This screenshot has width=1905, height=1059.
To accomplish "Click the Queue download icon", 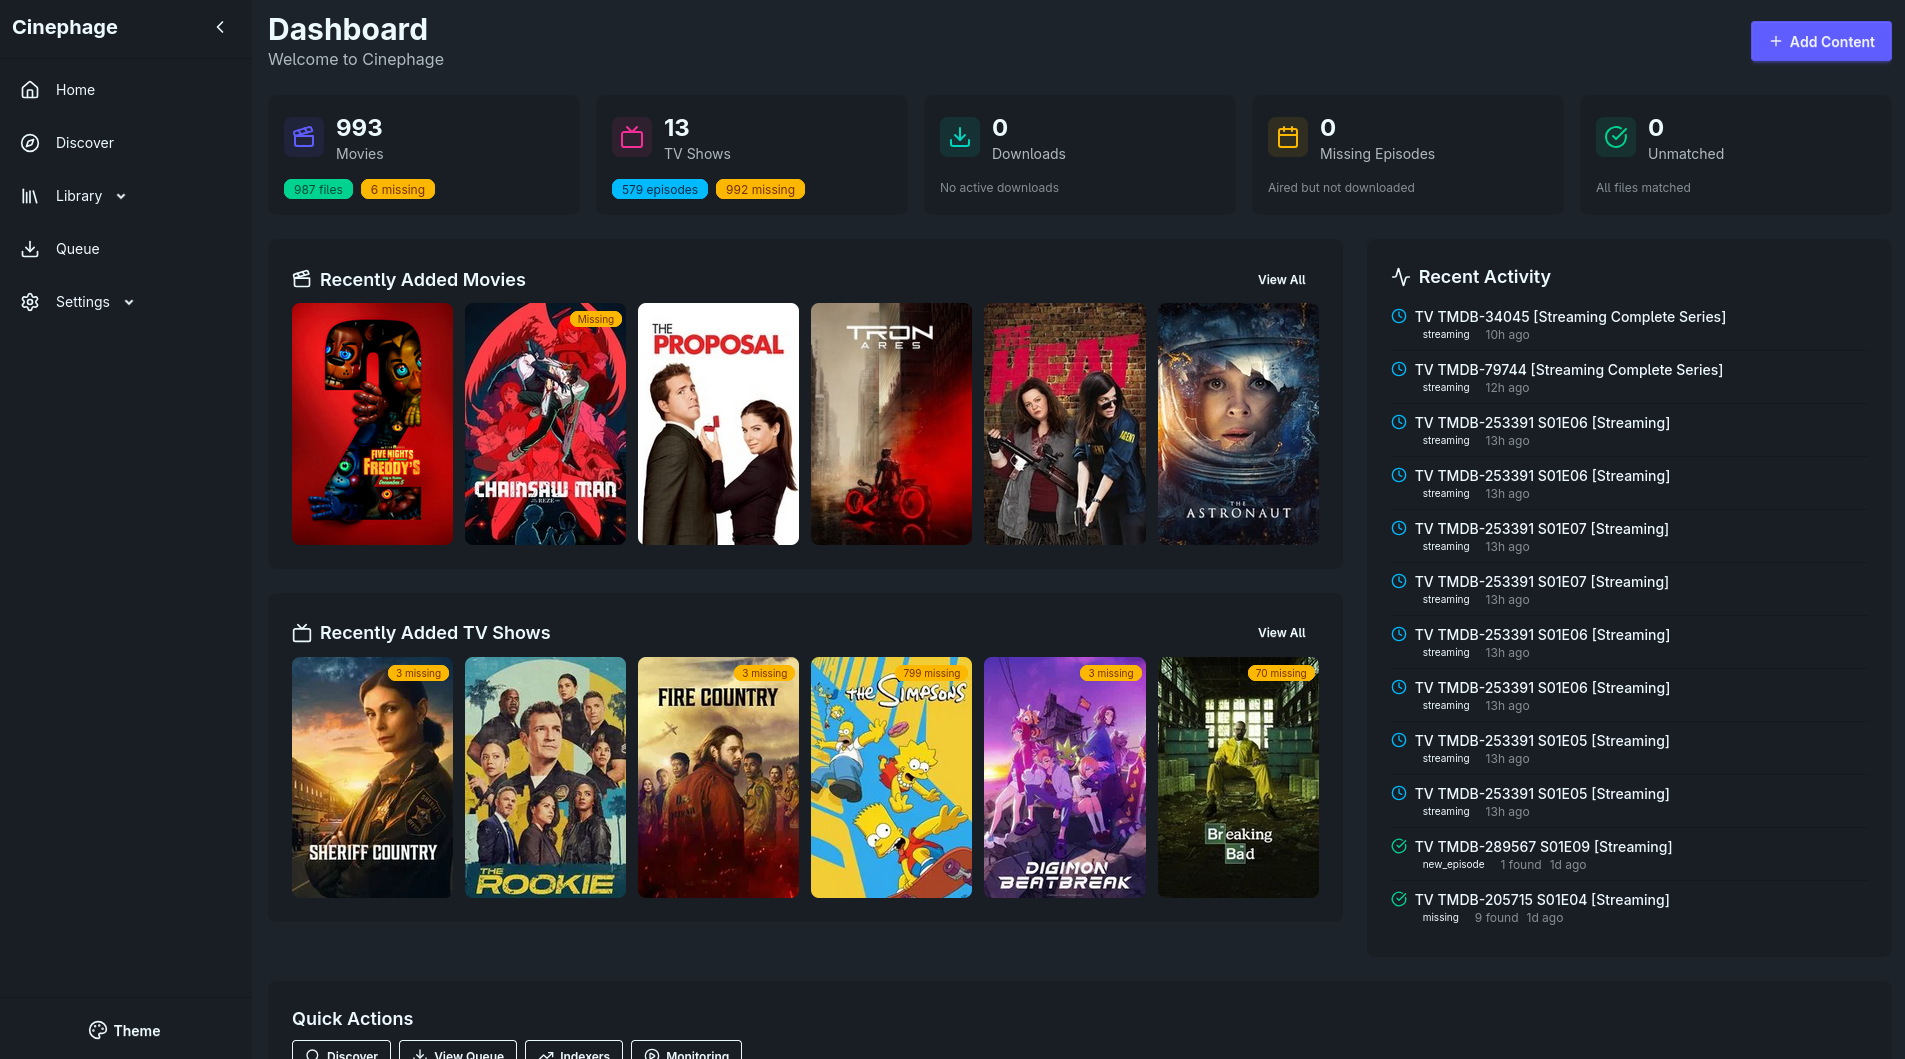I will pyautogui.click(x=30, y=249).
